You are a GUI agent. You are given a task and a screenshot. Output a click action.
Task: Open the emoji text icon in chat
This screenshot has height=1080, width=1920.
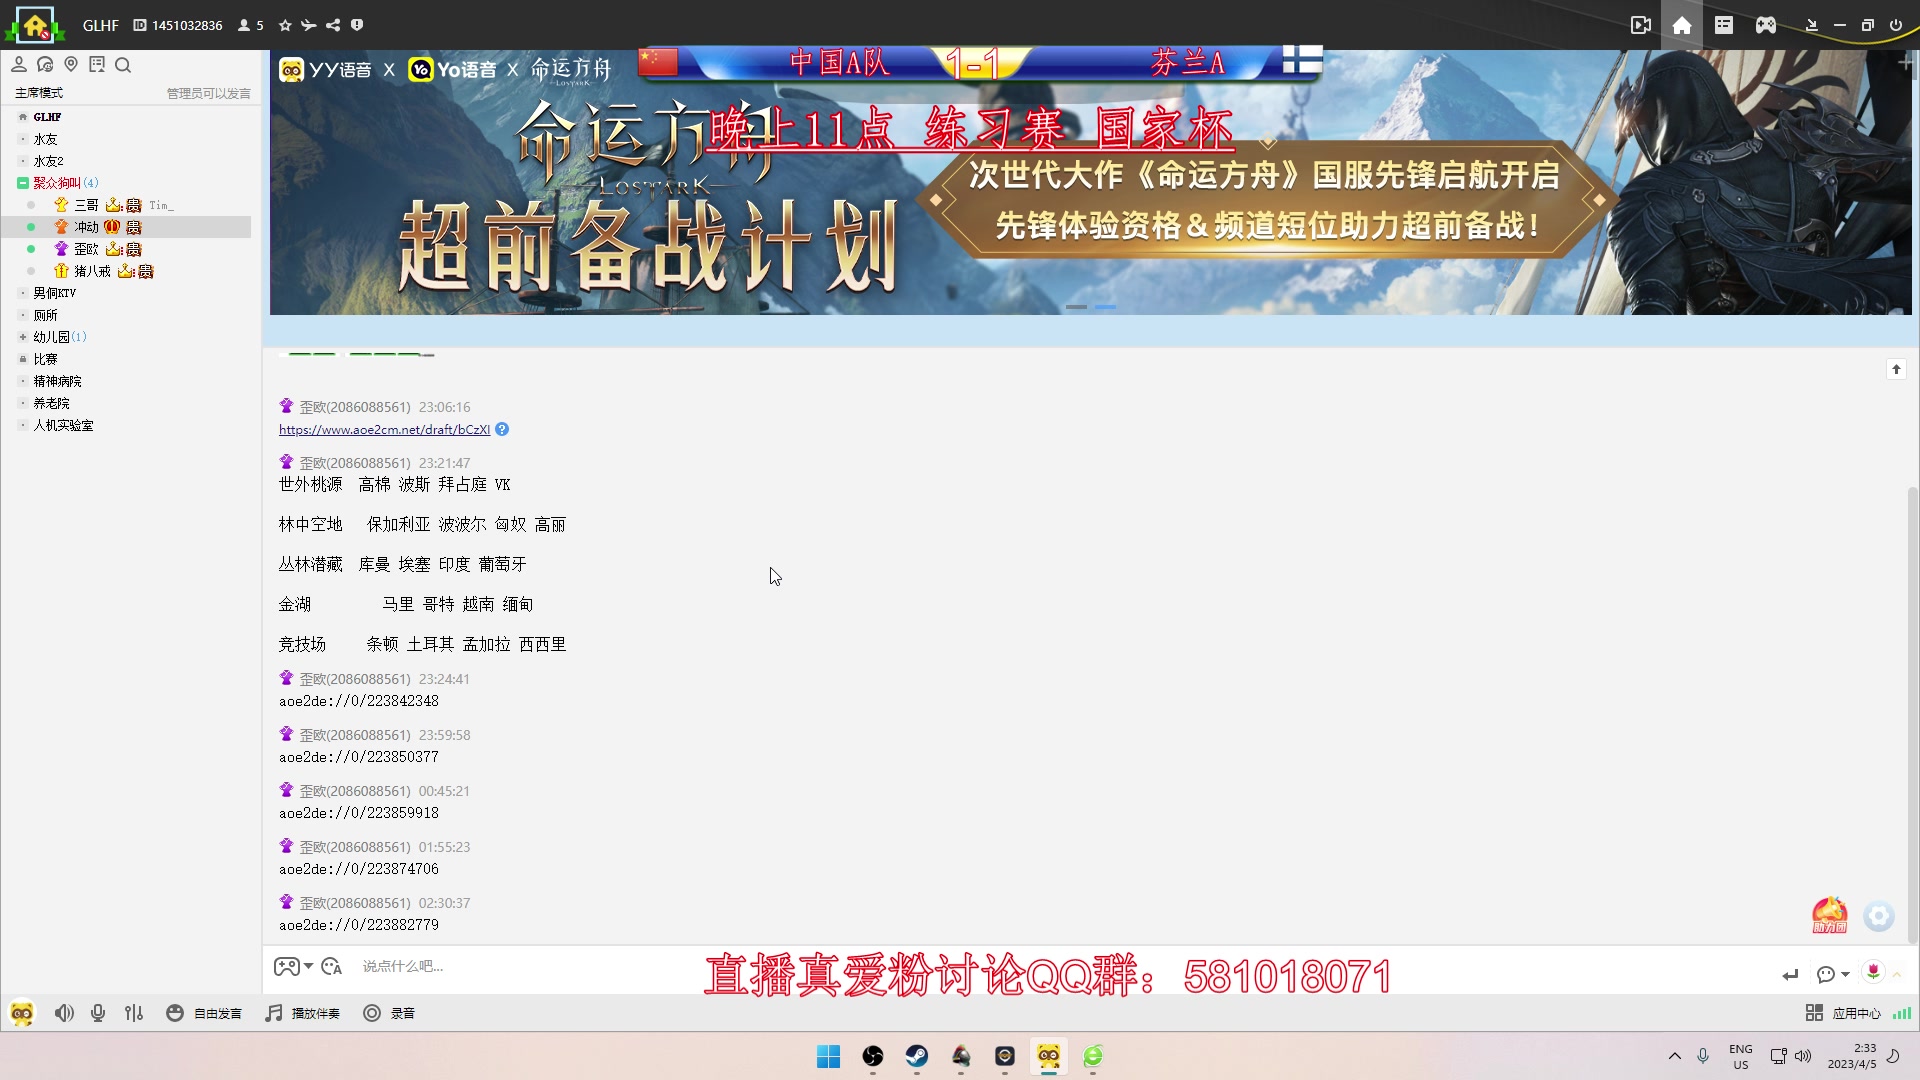click(x=332, y=967)
